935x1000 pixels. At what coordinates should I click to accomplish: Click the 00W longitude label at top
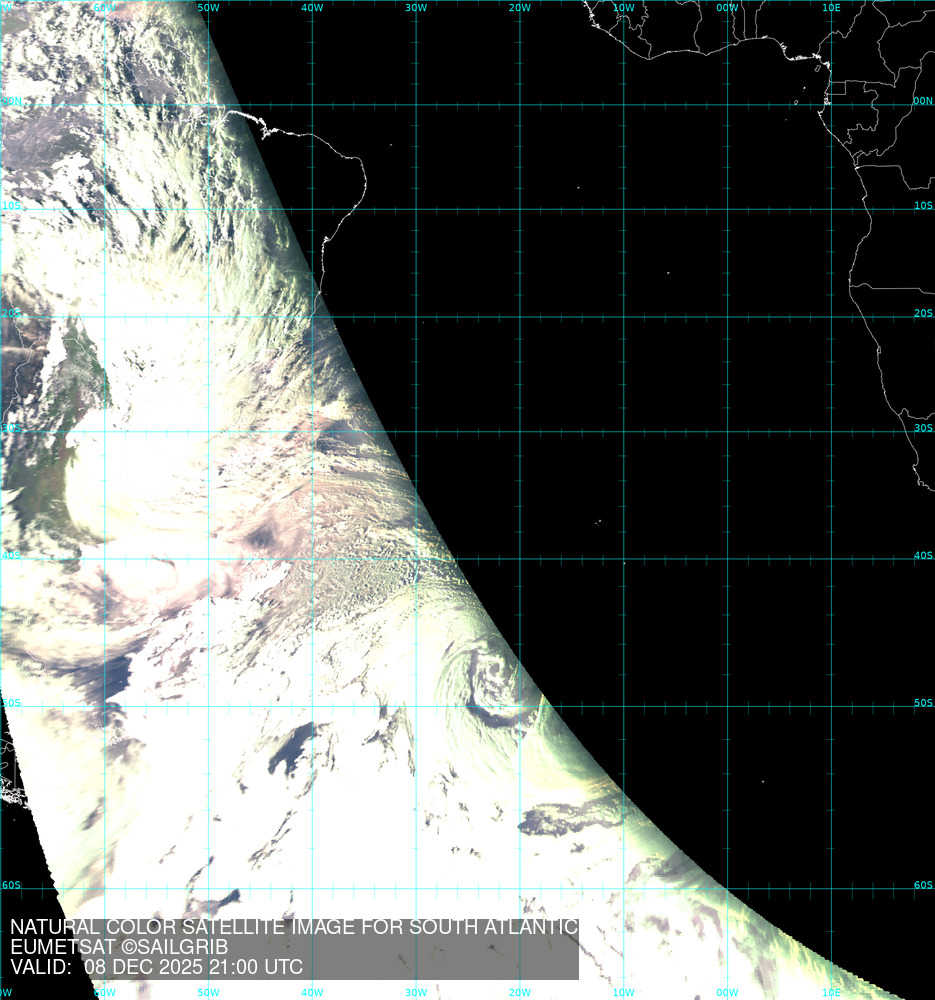pyautogui.click(x=727, y=8)
